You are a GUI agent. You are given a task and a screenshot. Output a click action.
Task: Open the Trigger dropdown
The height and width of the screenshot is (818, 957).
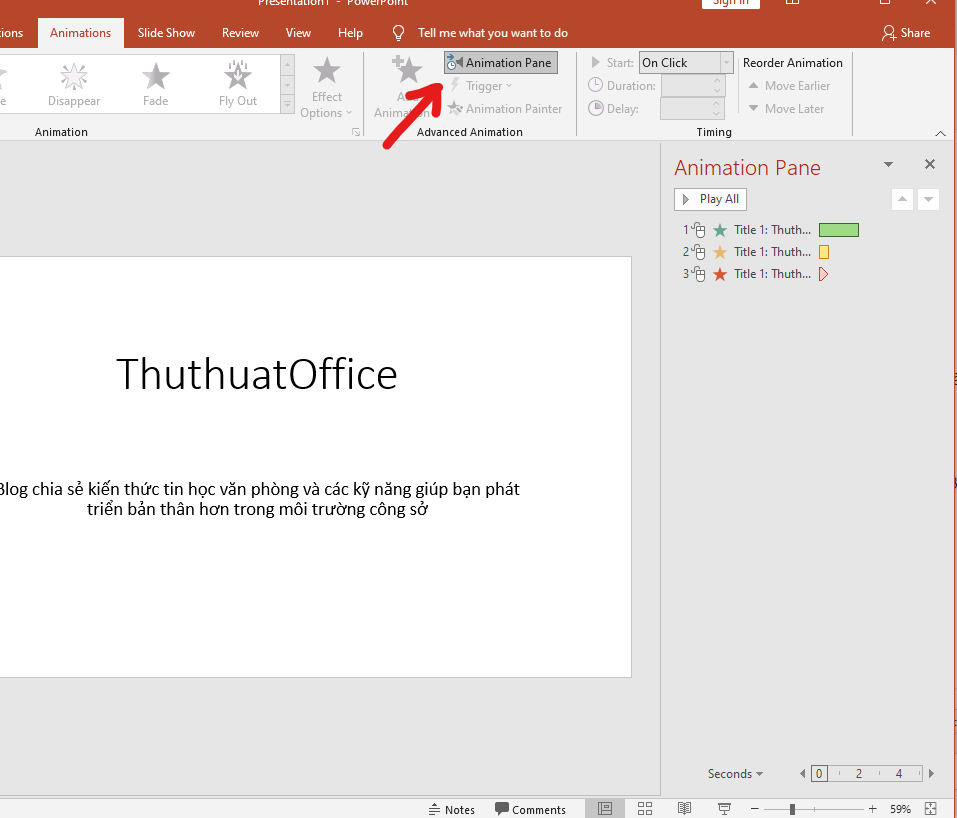click(x=482, y=85)
